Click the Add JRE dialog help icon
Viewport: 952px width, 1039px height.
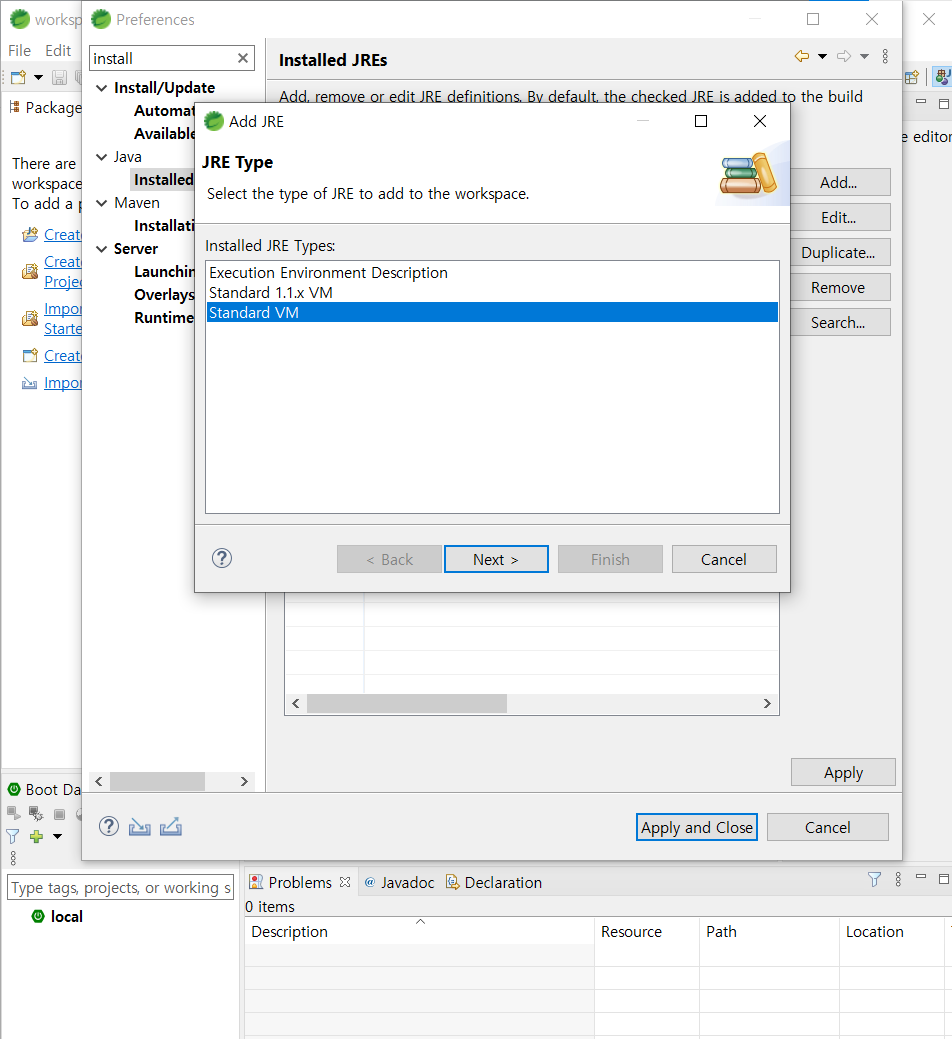point(222,559)
